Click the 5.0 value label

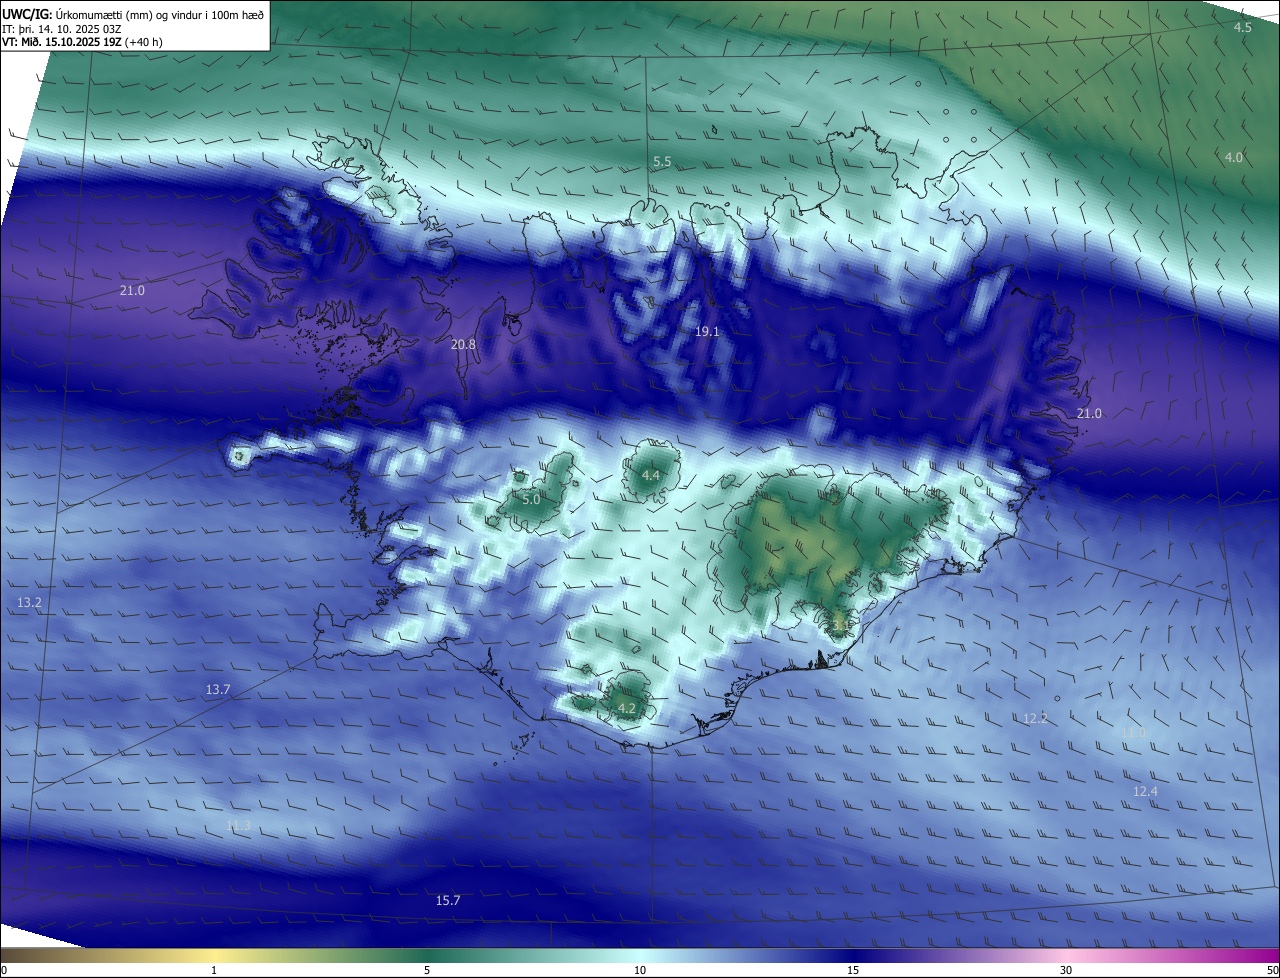[x=531, y=499]
